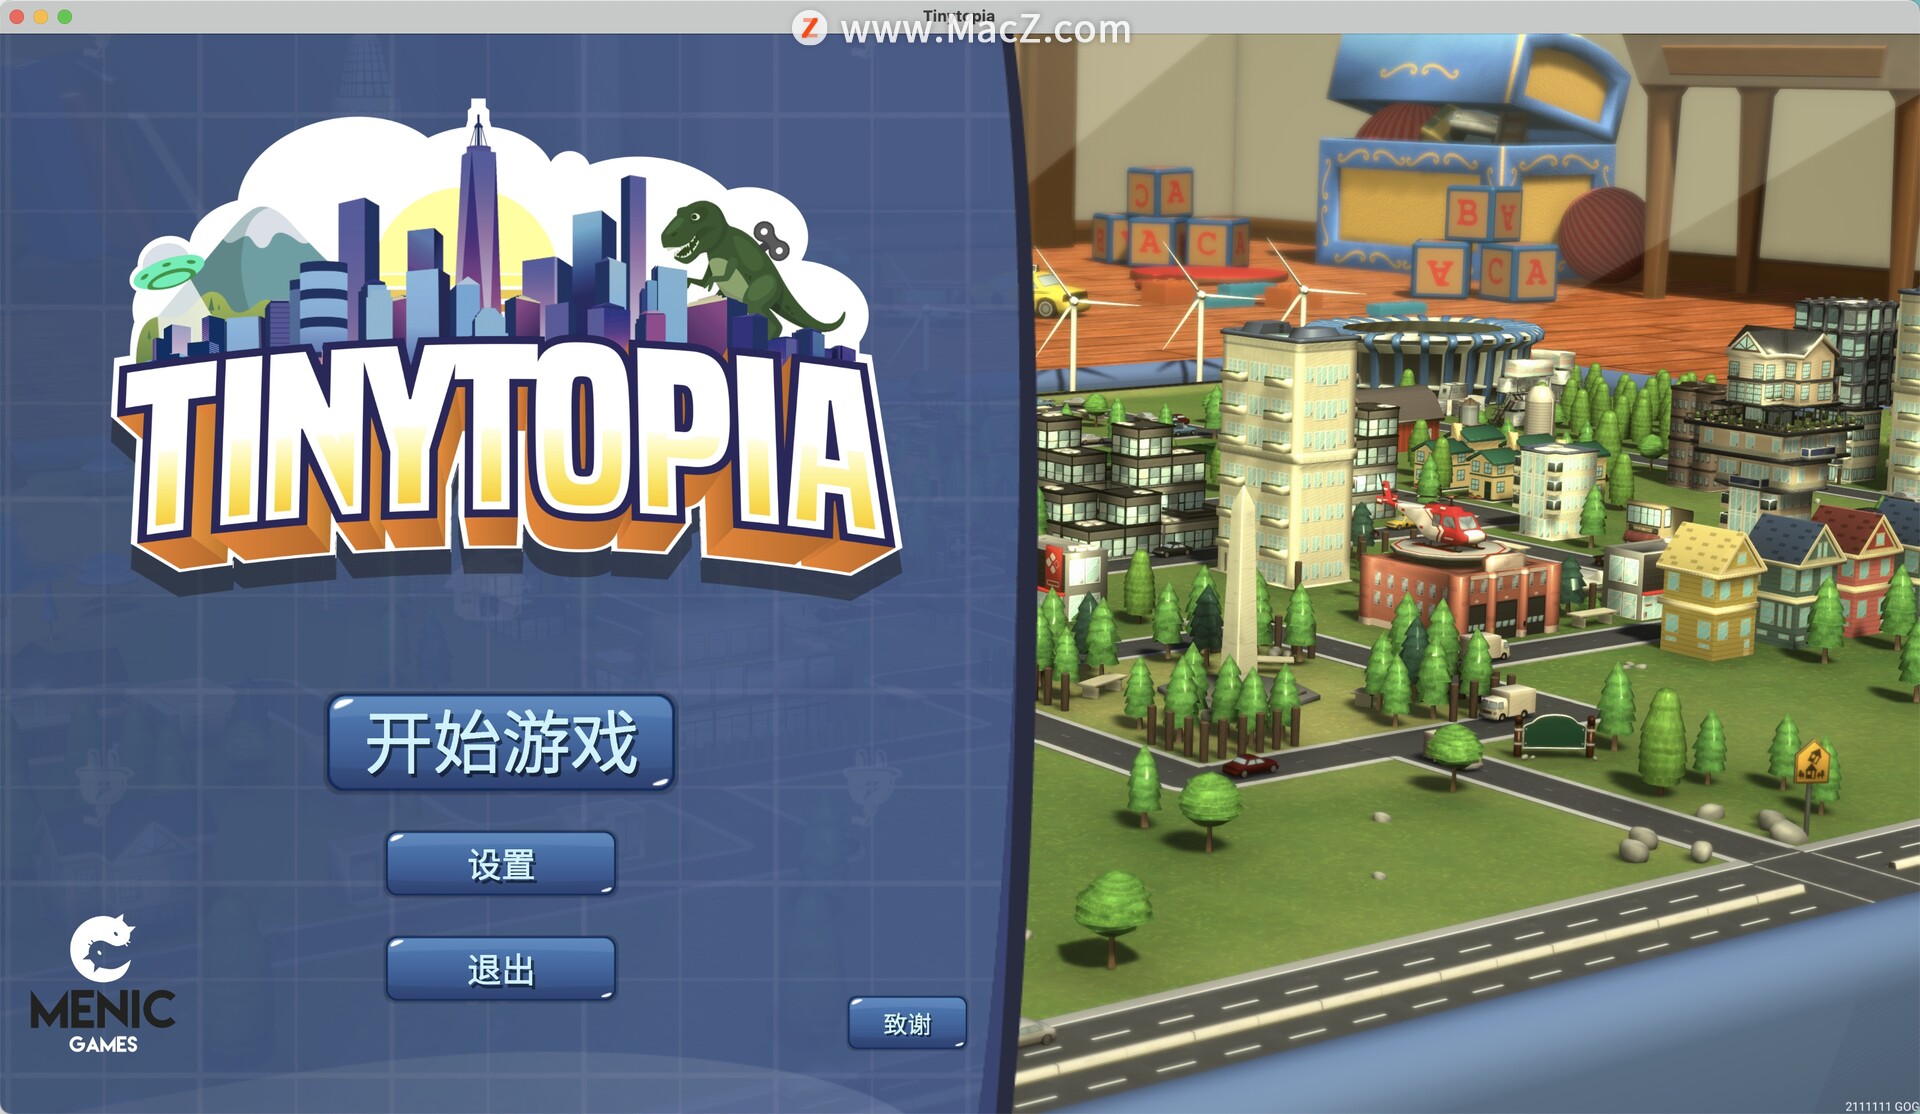1920x1114 pixels.
Task: Click the red Z watermark icon
Action: point(809,28)
